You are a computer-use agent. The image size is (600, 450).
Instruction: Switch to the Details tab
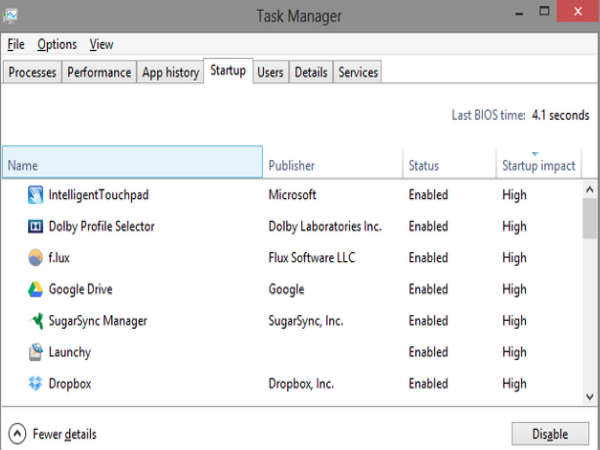[311, 72]
